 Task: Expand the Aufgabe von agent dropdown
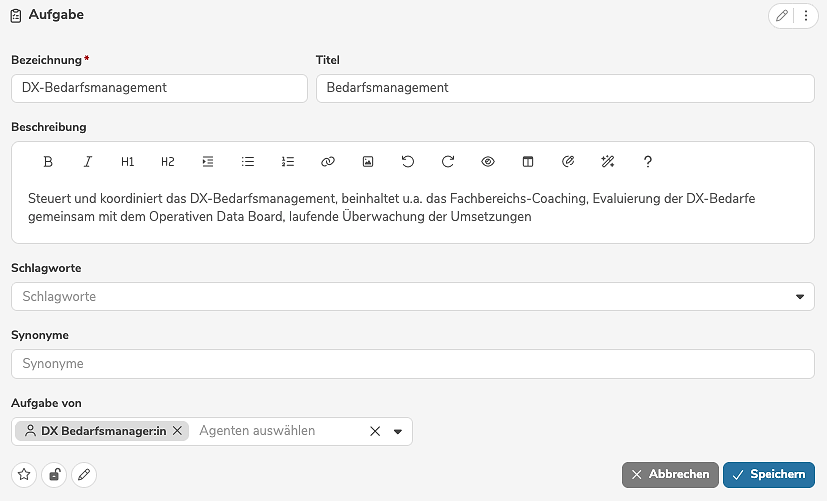tap(398, 431)
